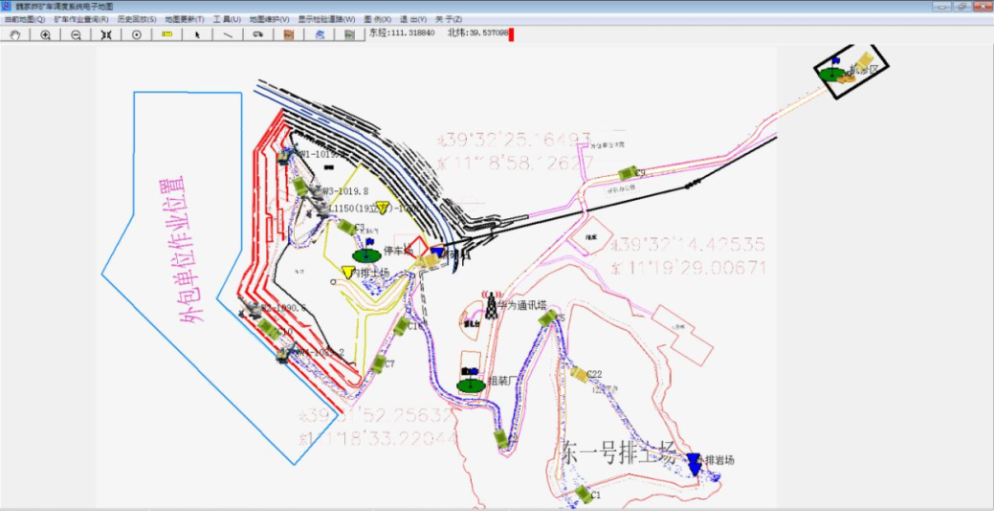
Task: Open the 工具 menu
Action: coord(226,19)
